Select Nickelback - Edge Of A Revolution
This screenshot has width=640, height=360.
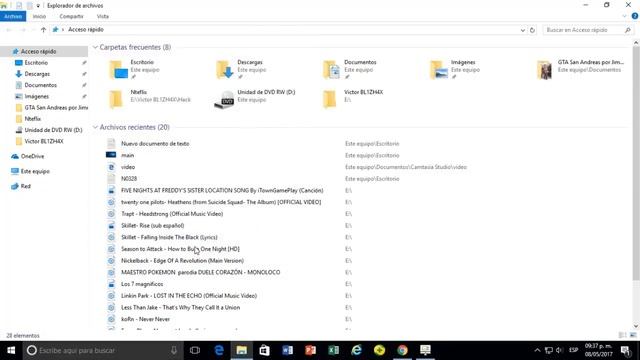click(182, 261)
